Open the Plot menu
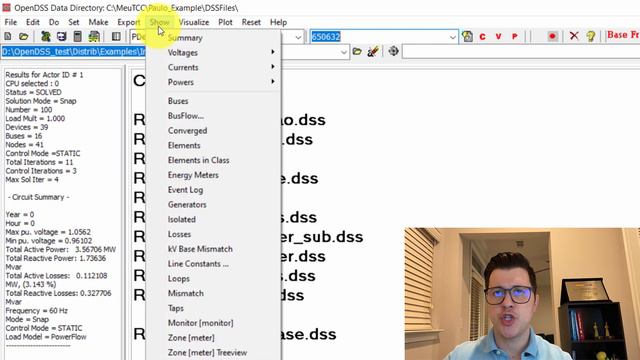Image resolution: width=640 pixels, height=360 pixels. click(x=225, y=22)
